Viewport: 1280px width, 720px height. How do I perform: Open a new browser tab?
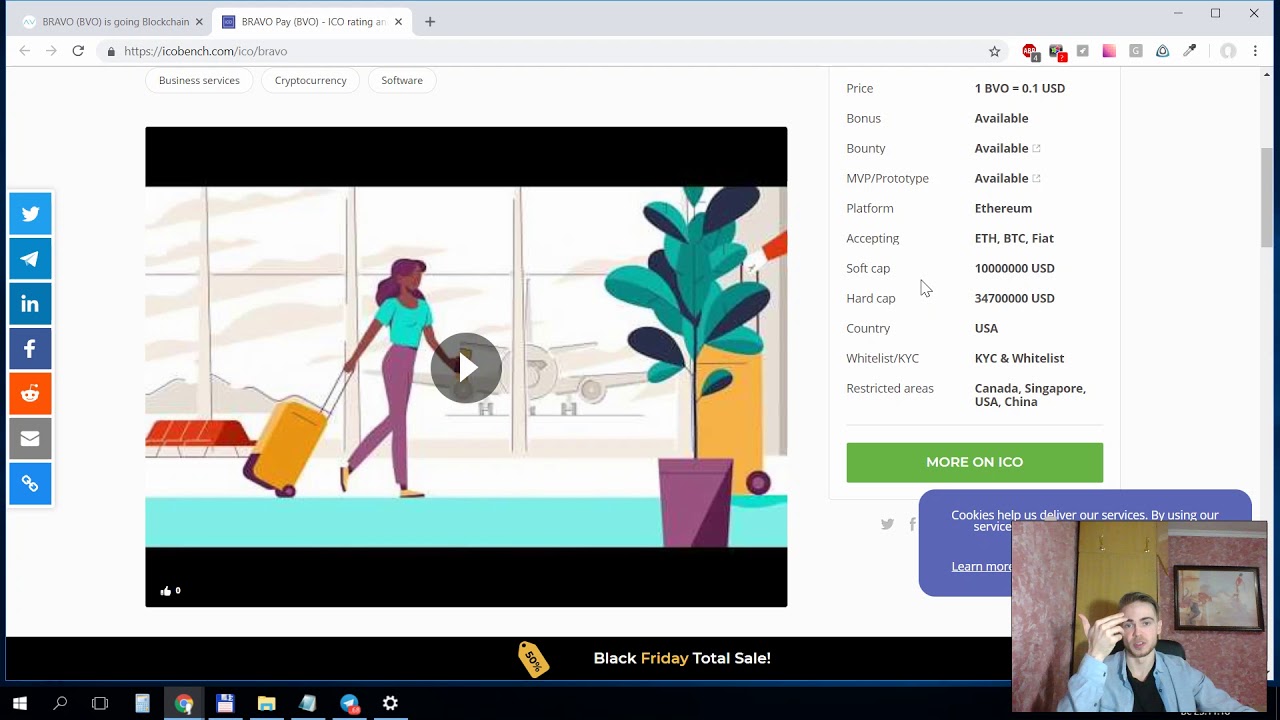(x=430, y=21)
